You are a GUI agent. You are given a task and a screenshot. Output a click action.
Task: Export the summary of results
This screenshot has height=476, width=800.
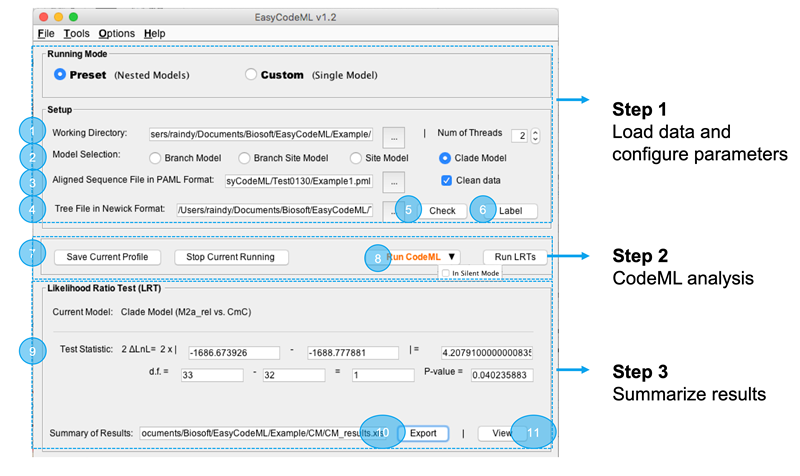coord(423,433)
